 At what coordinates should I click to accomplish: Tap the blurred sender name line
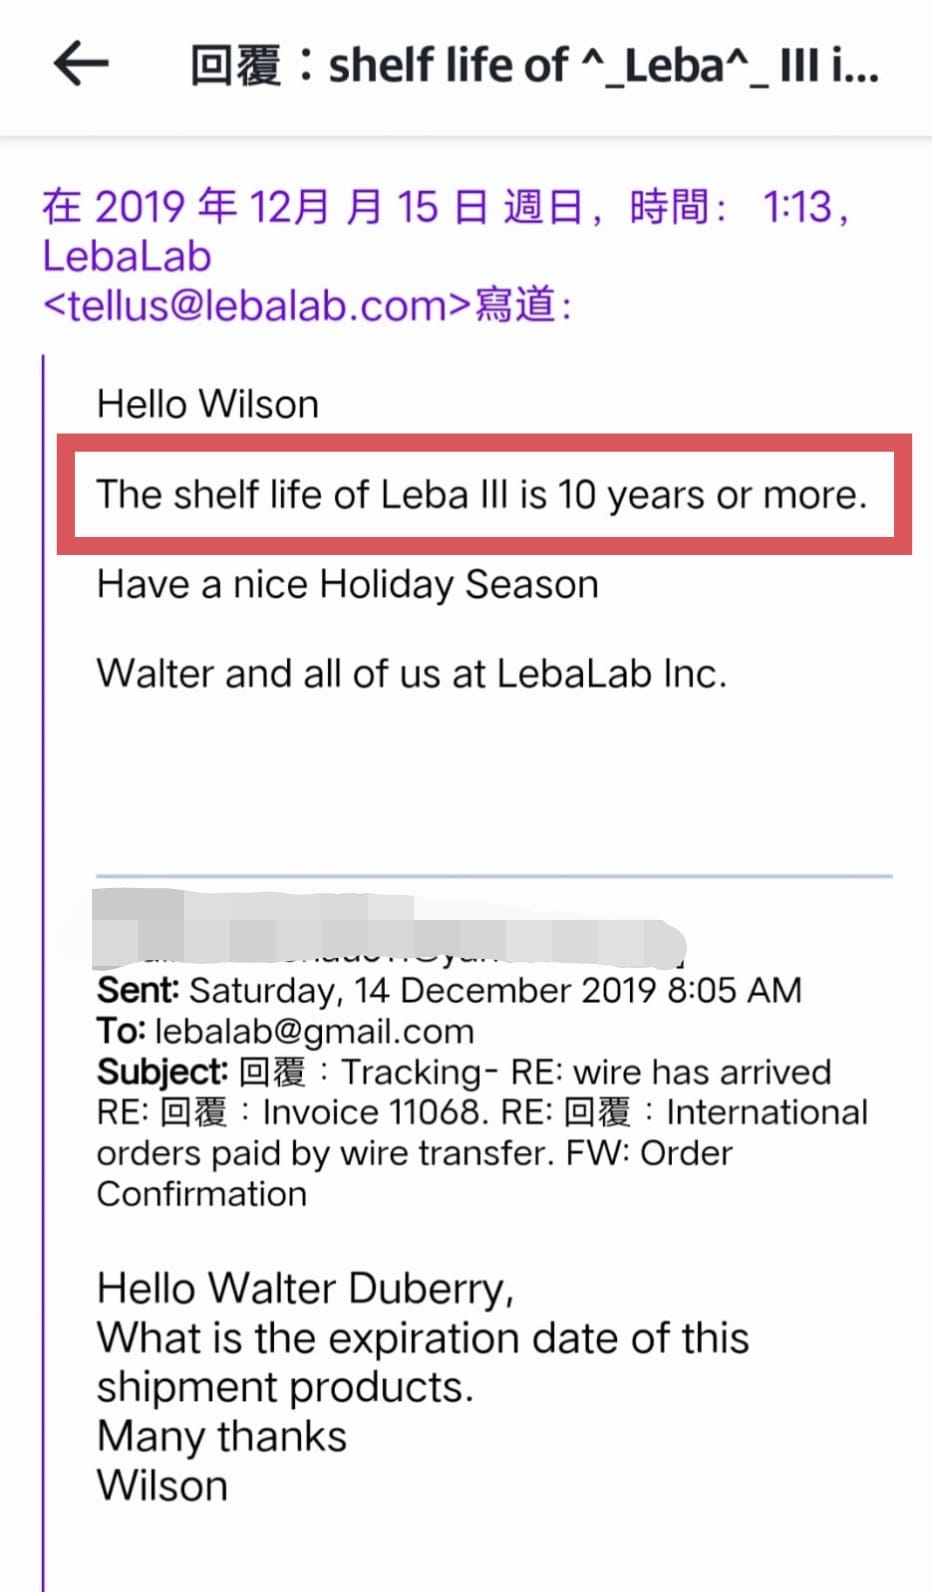(x=390, y=929)
